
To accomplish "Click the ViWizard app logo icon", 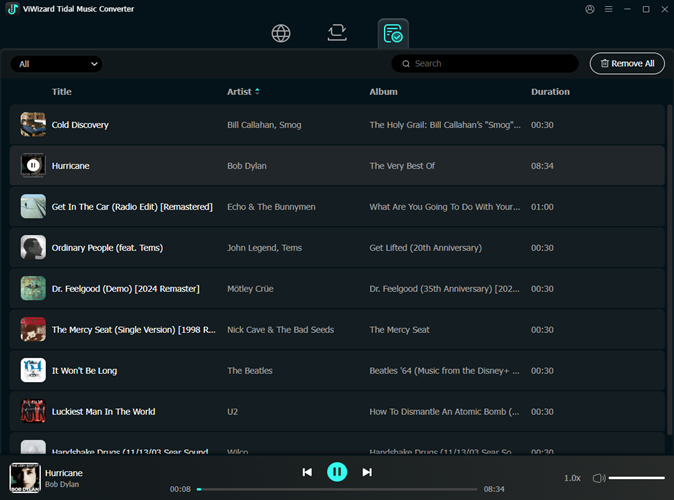I will pos(12,9).
